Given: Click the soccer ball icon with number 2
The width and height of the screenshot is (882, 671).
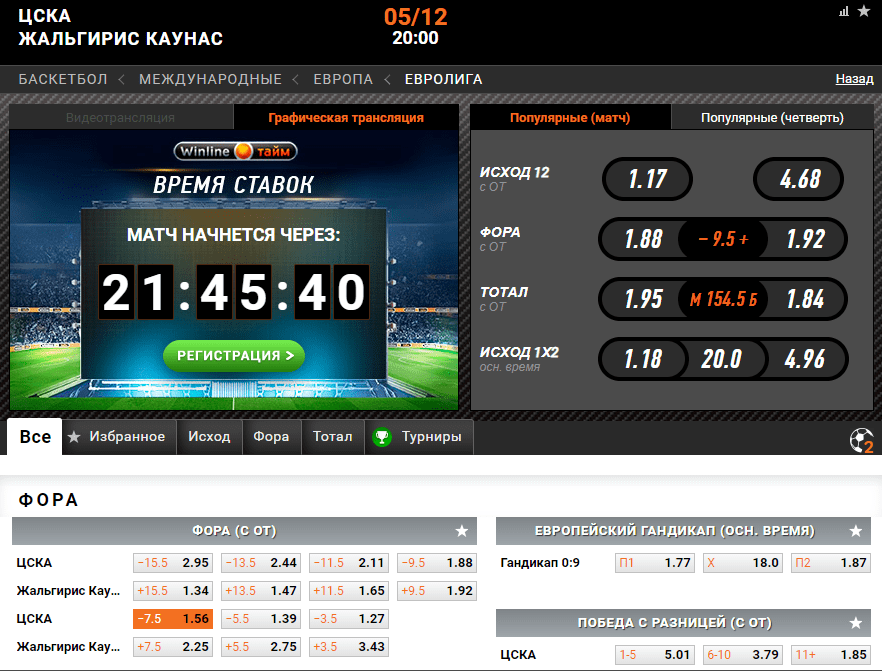Looking at the screenshot, I should (x=862, y=440).
